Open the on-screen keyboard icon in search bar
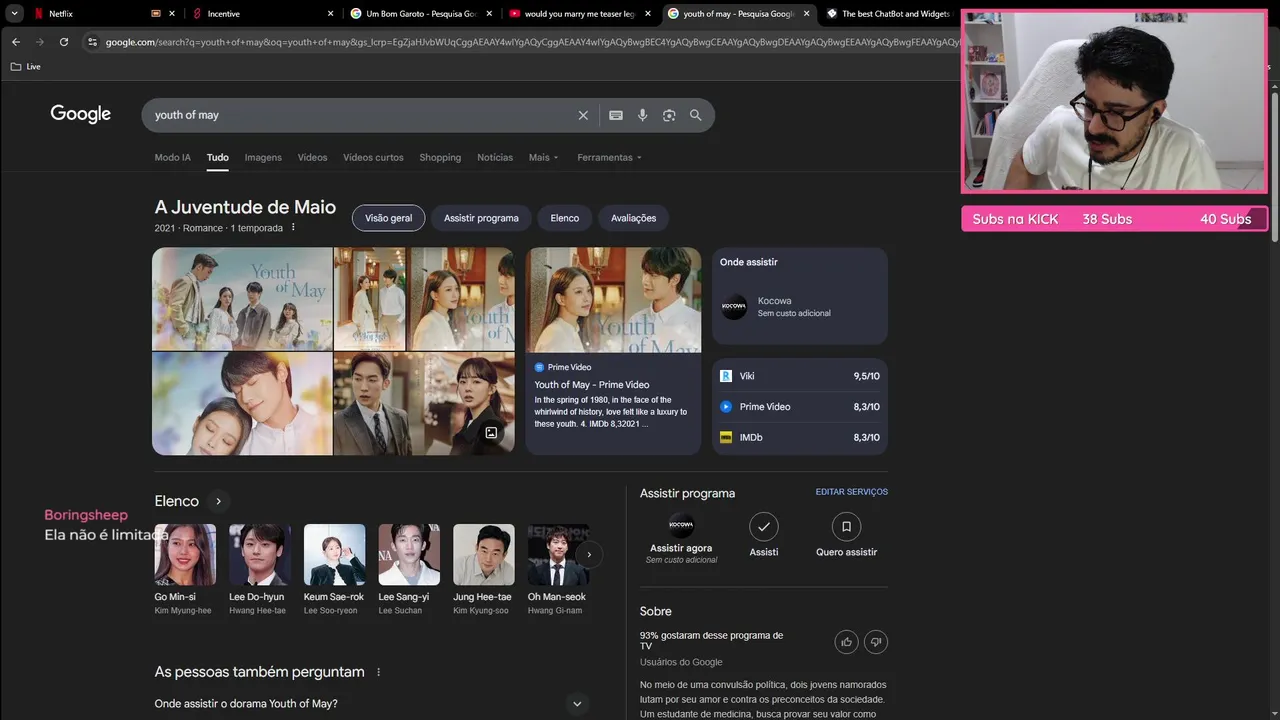The height and width of the screenshot is (720, 1280). coord(616,115)
